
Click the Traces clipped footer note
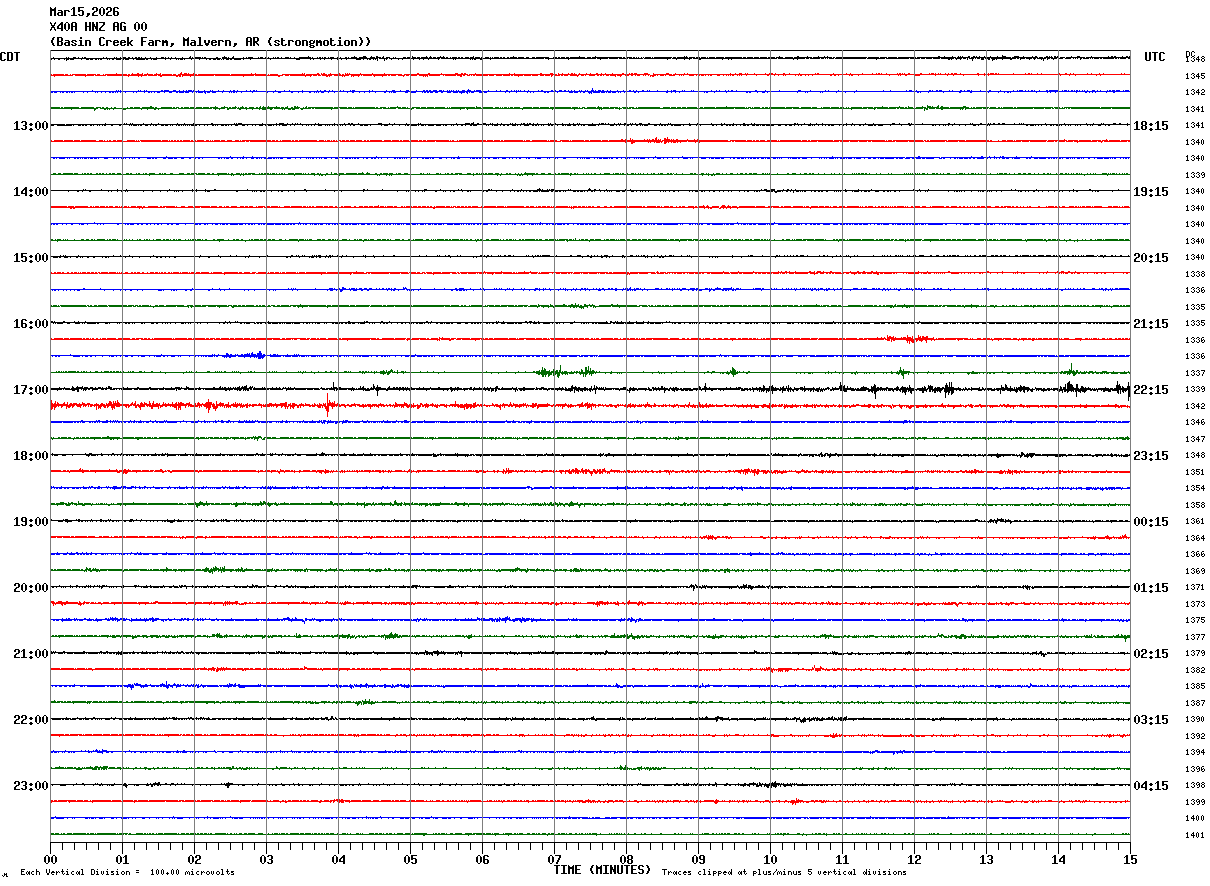[x=784, y=873]
